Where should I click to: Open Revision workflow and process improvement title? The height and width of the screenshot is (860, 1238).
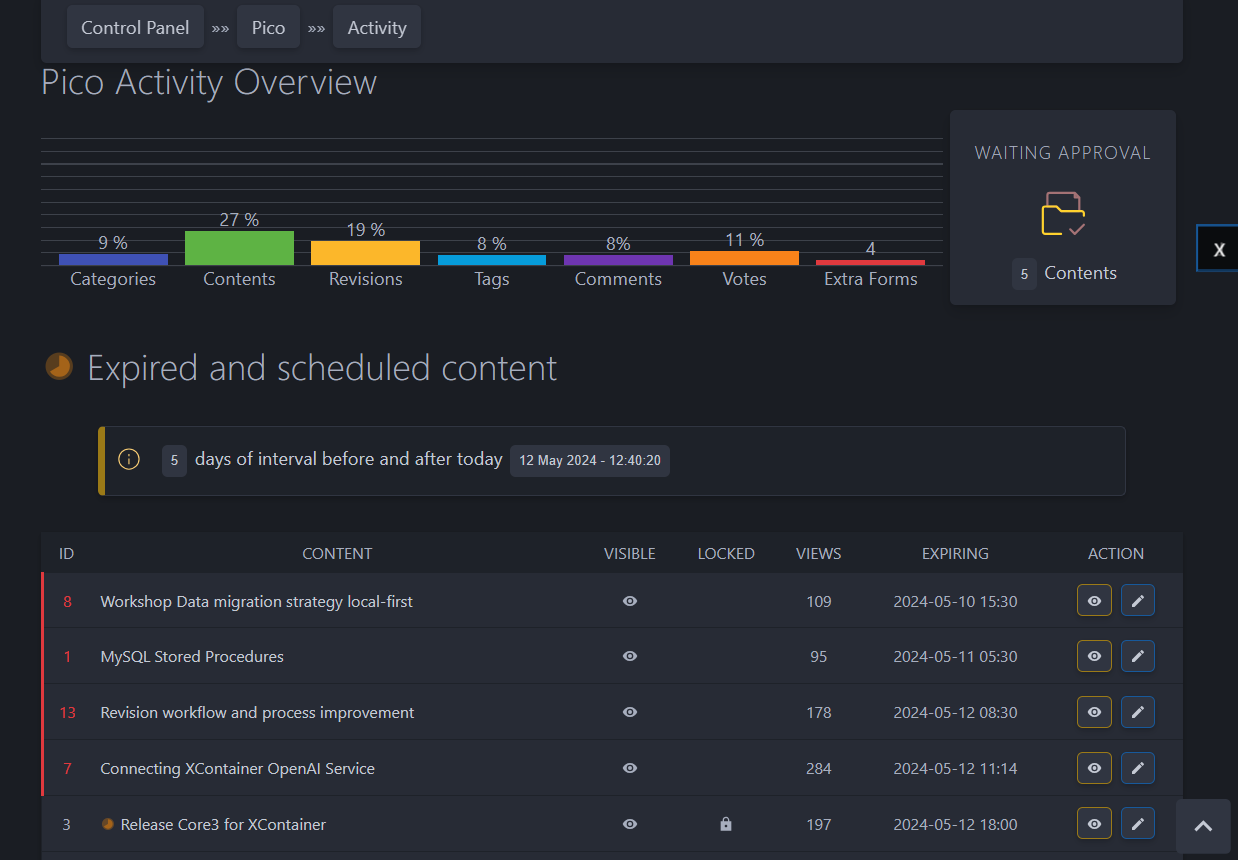(257, 713)
